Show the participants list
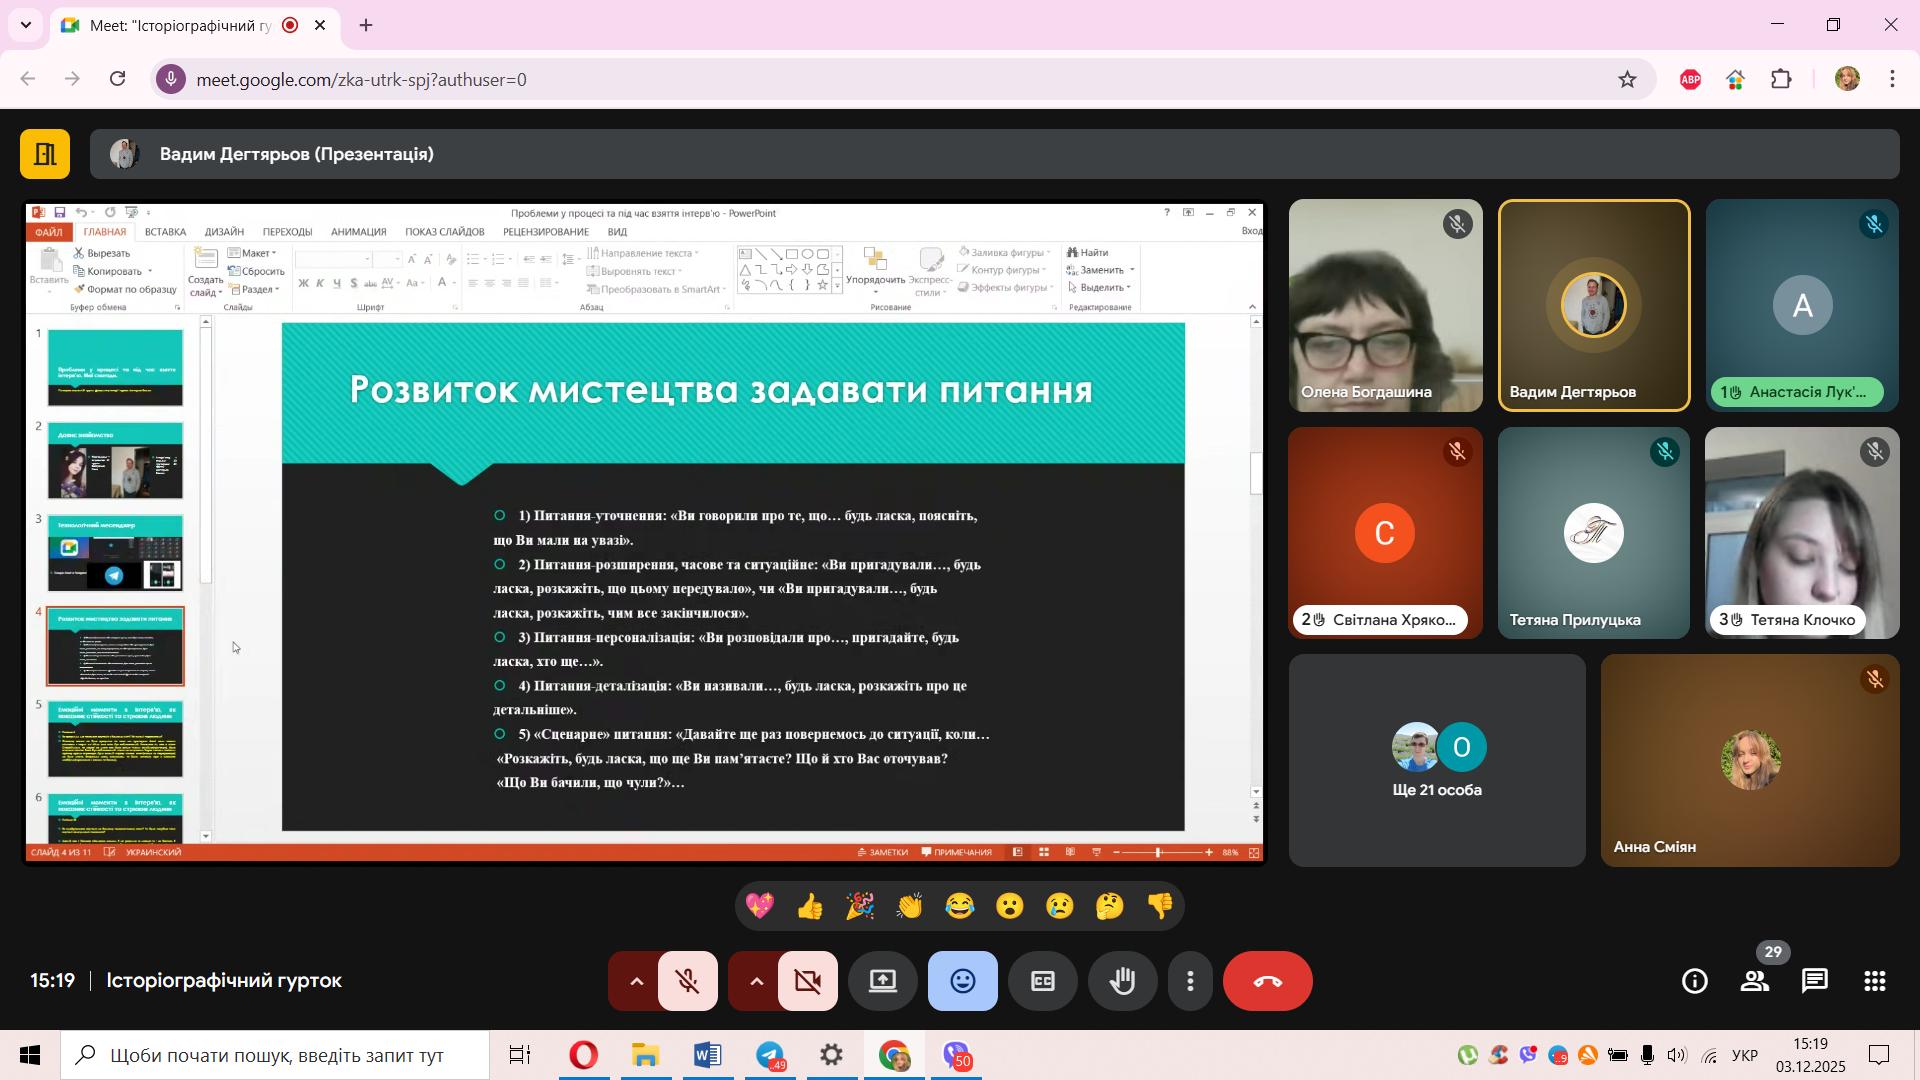The height and width of the screenshot is (1080, 1920). (x=1755, y=982)
